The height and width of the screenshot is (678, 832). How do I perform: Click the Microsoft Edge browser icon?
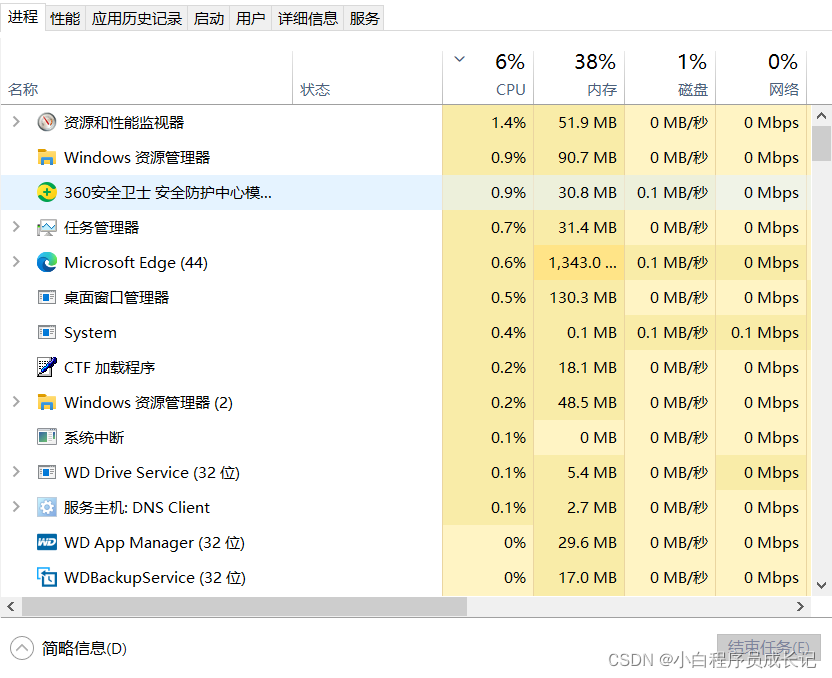47,263
